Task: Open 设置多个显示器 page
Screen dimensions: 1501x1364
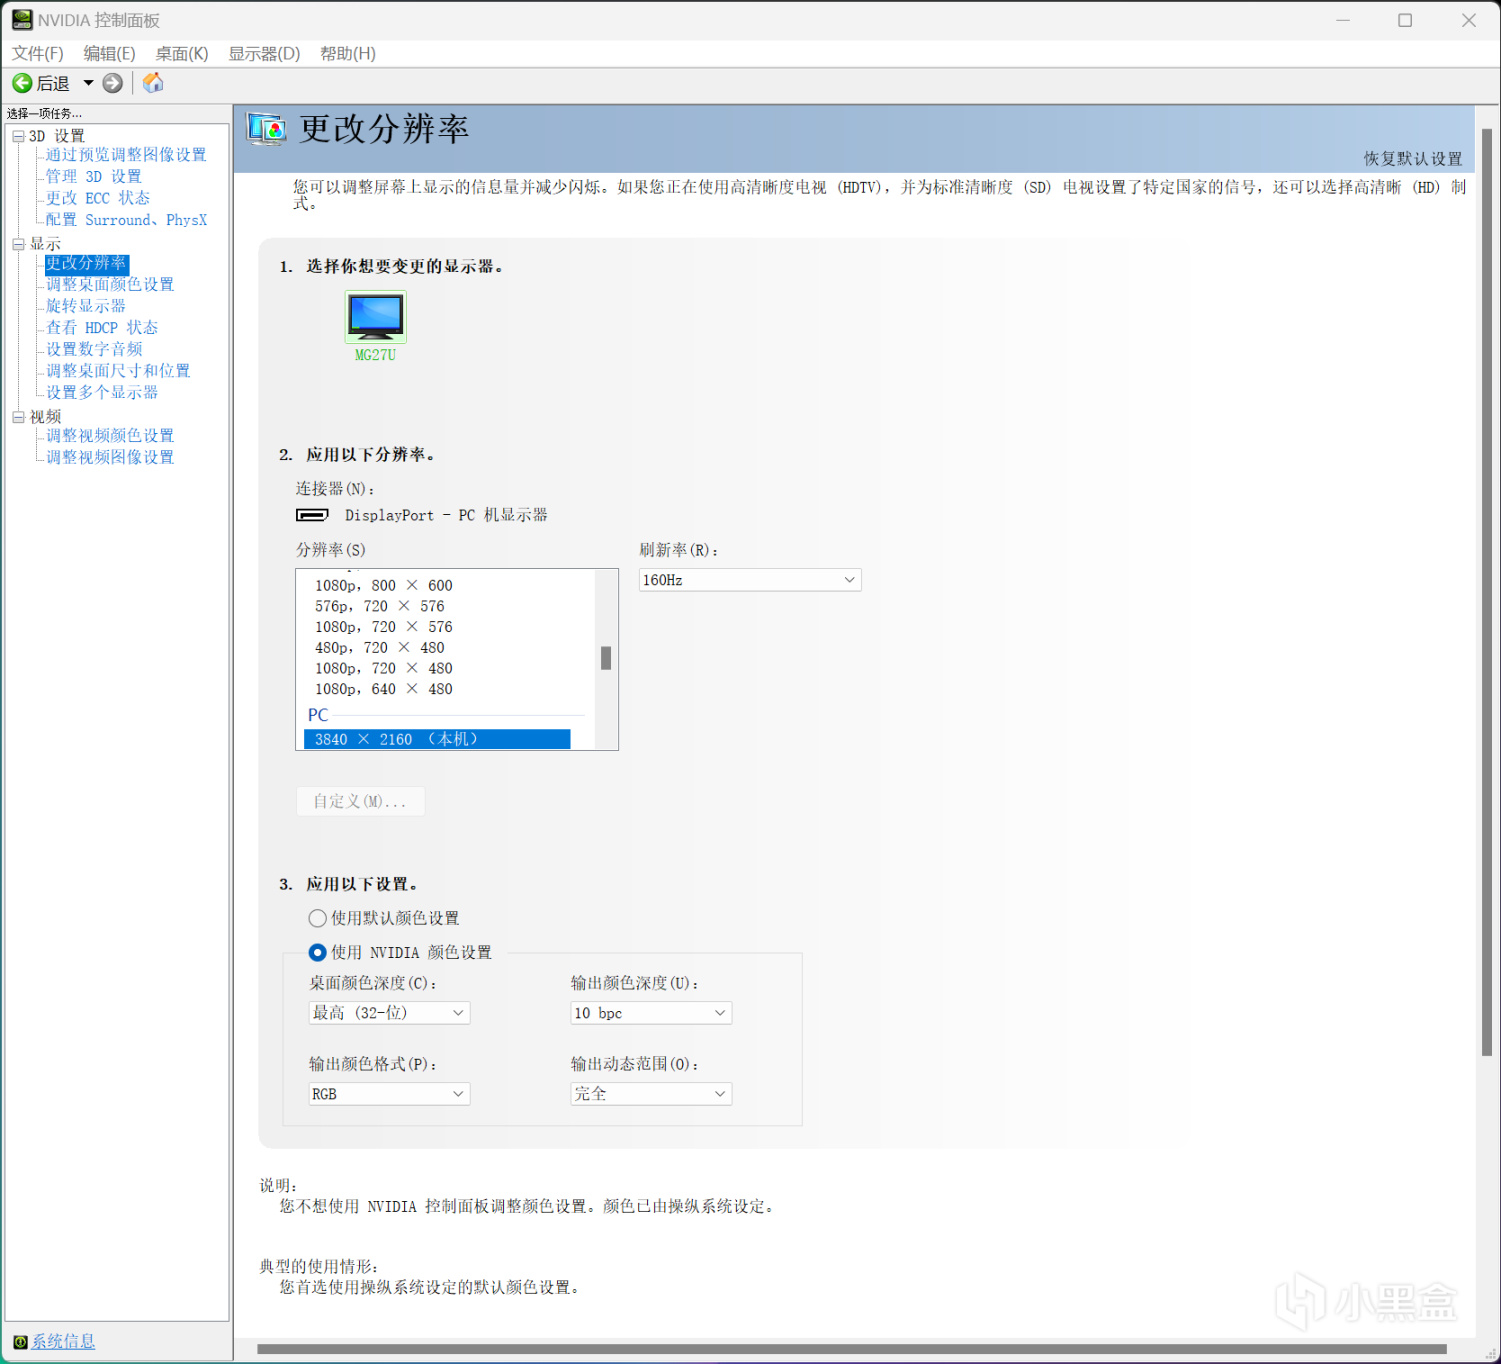Action: pos(102,393)
